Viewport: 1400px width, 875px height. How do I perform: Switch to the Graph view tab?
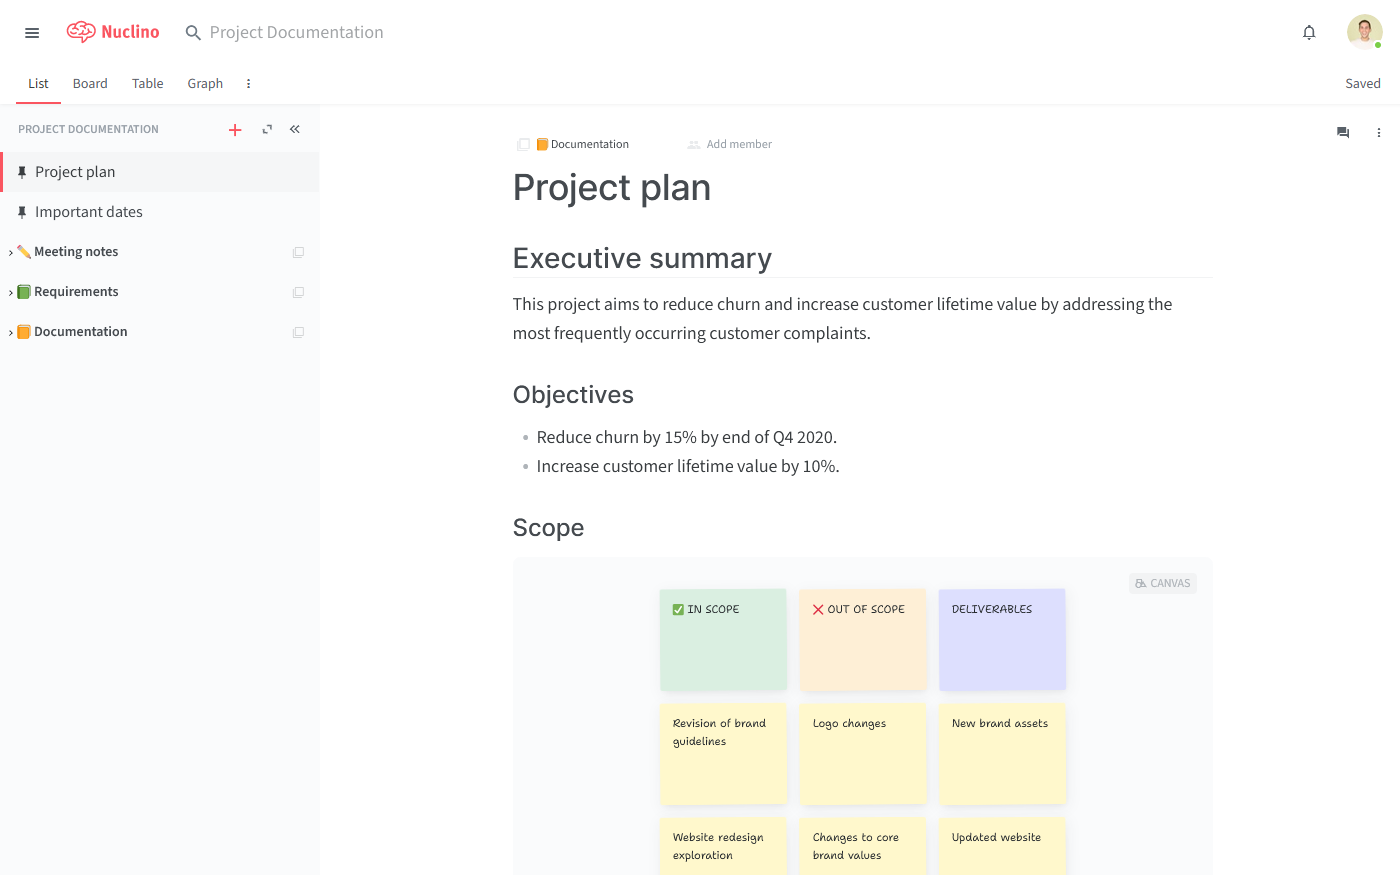tap(205, 84)
